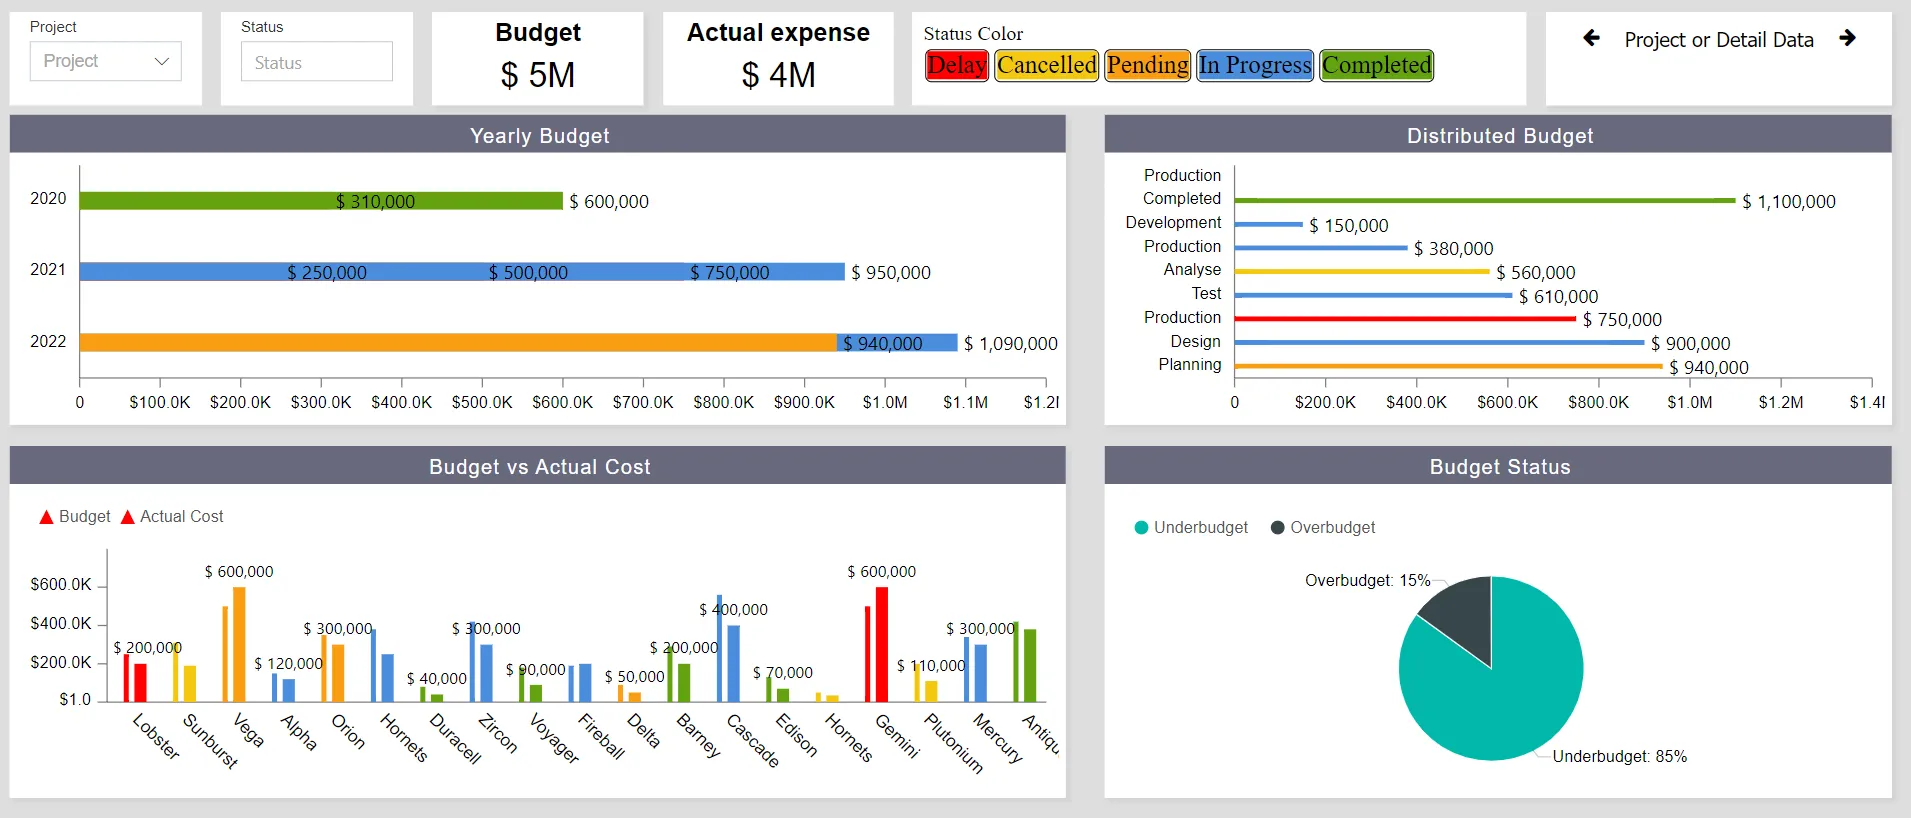Toggle the Overbudget legend dot
The height and width of the screenshot is (818, 1911).
pyautogui.click(x=1277, y=527)
